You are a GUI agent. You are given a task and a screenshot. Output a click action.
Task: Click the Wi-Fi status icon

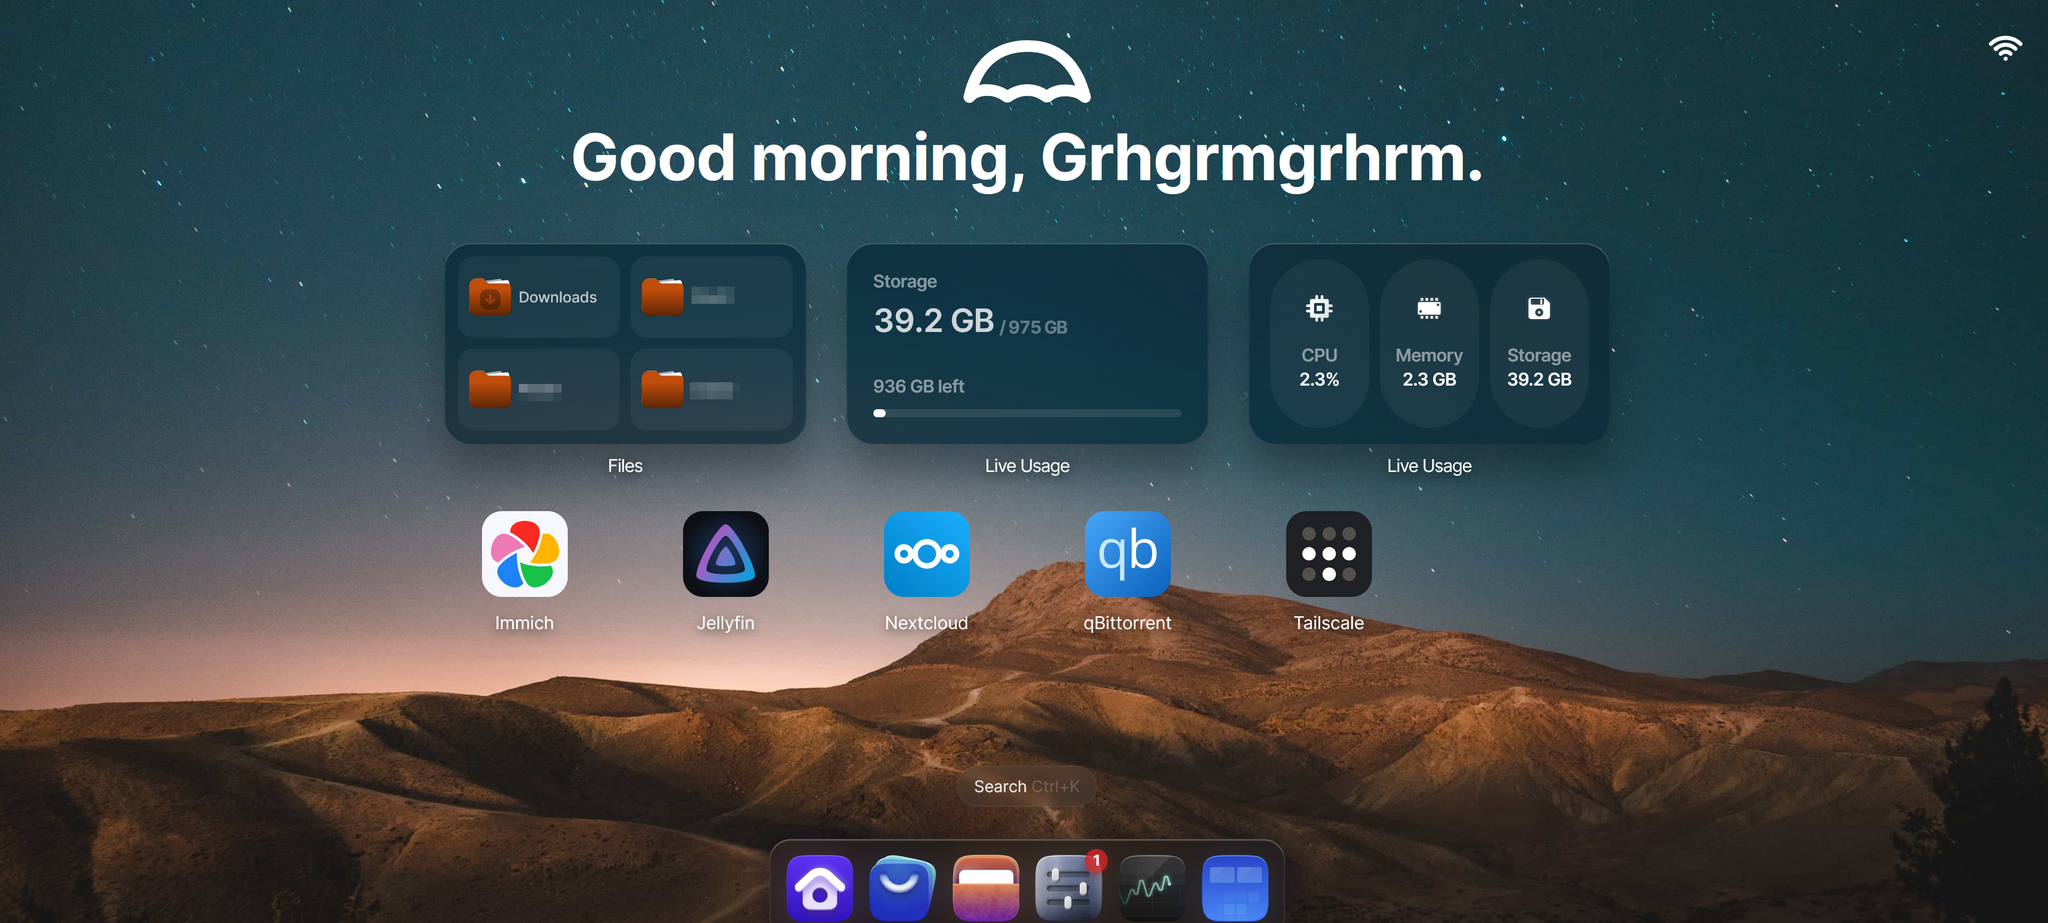coord(2005,48)
